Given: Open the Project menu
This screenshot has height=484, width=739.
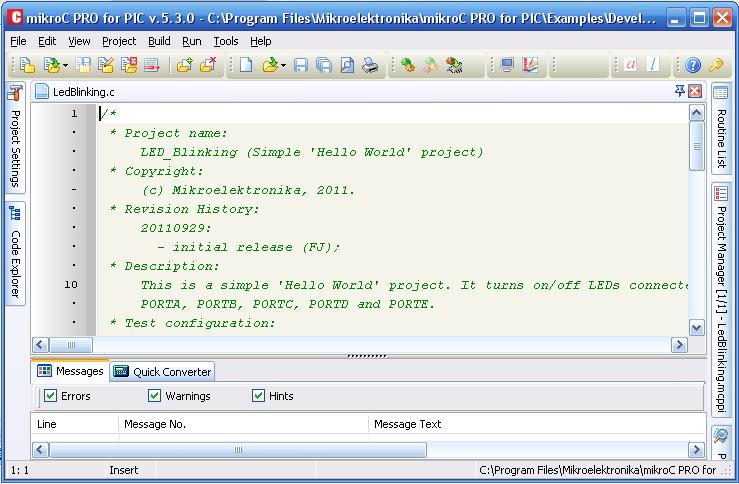Looking at the screenshot, I should click(119, 41).
